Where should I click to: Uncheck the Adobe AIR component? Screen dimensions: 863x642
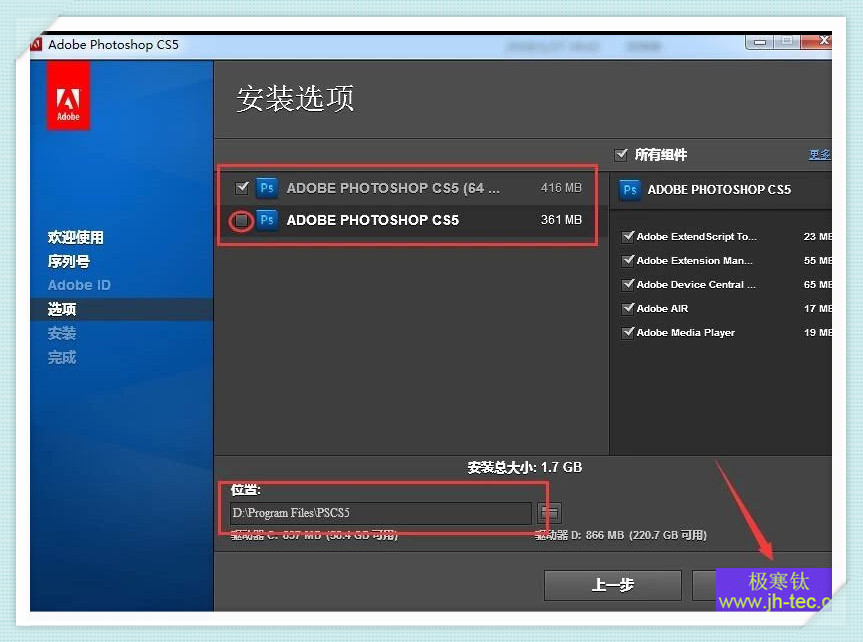(x=627, y=308)
